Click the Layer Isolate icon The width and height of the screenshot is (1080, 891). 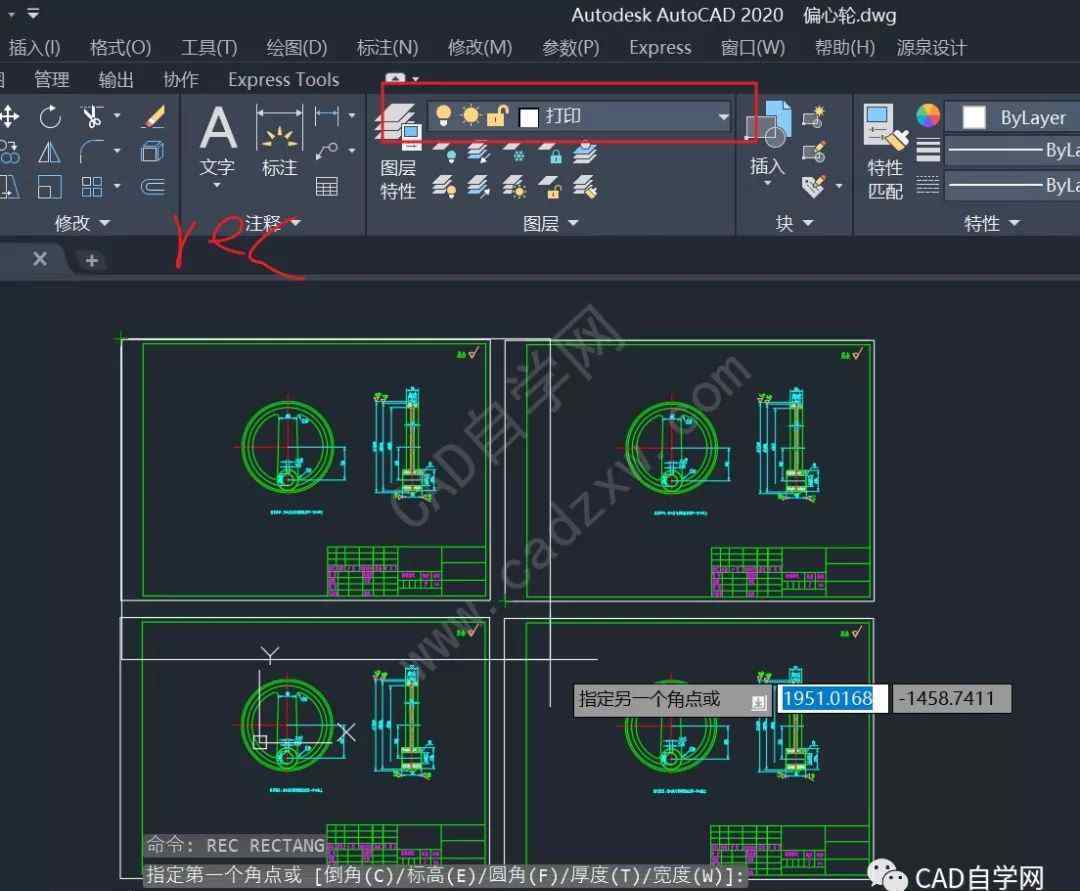pos(479,151)
